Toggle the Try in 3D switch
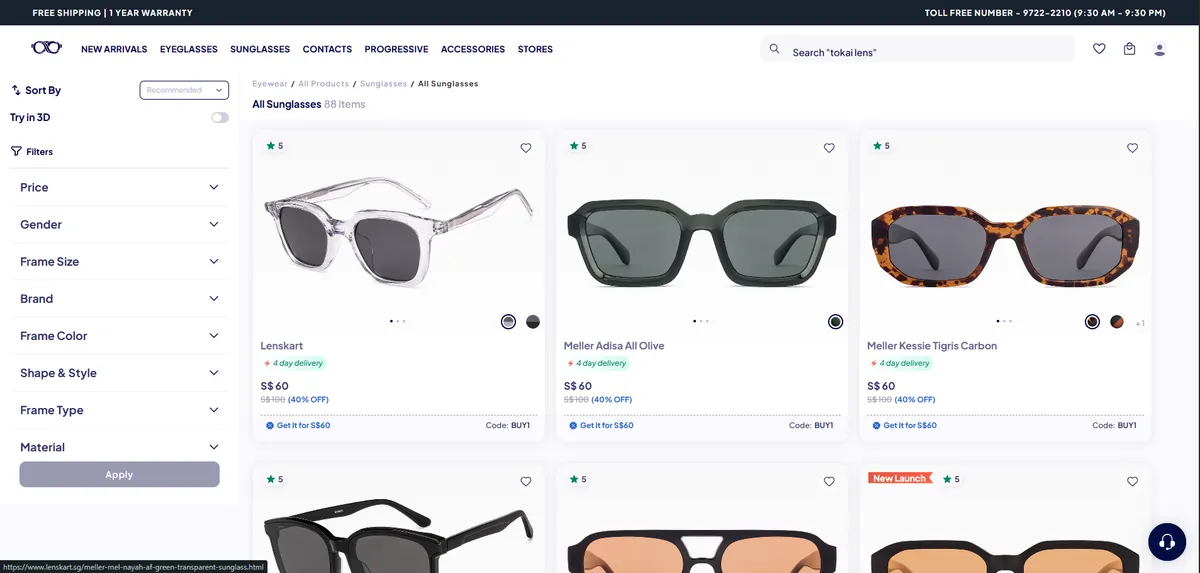 [220, 117]
